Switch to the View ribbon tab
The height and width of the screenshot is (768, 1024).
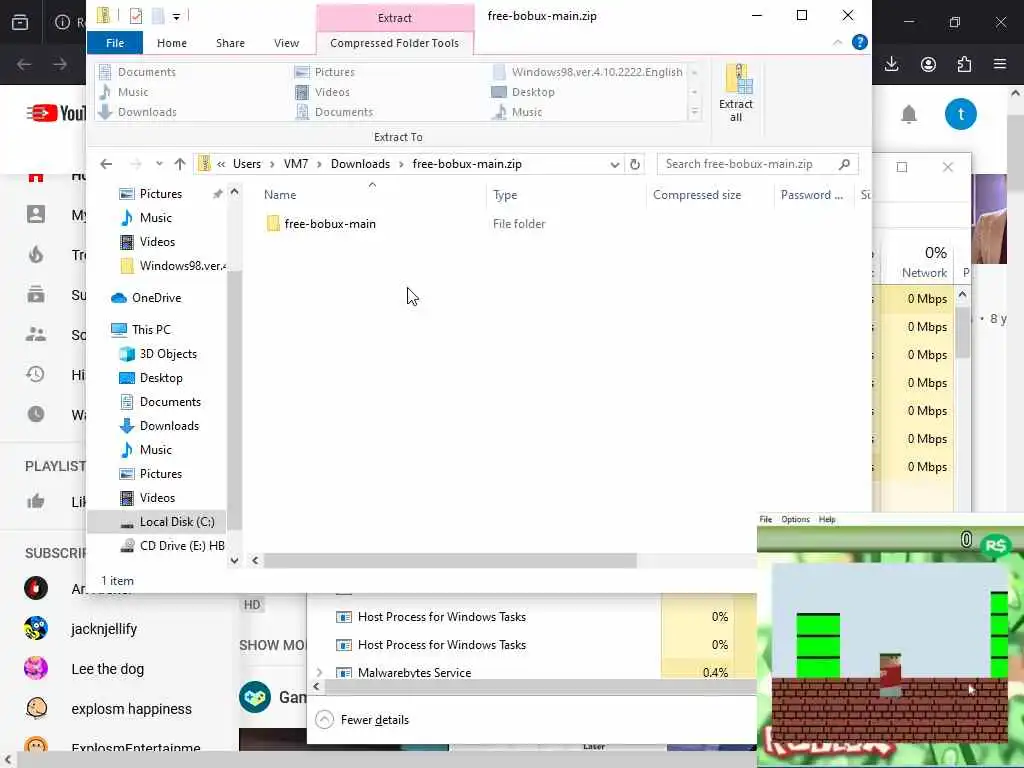(x=286, y=42)
